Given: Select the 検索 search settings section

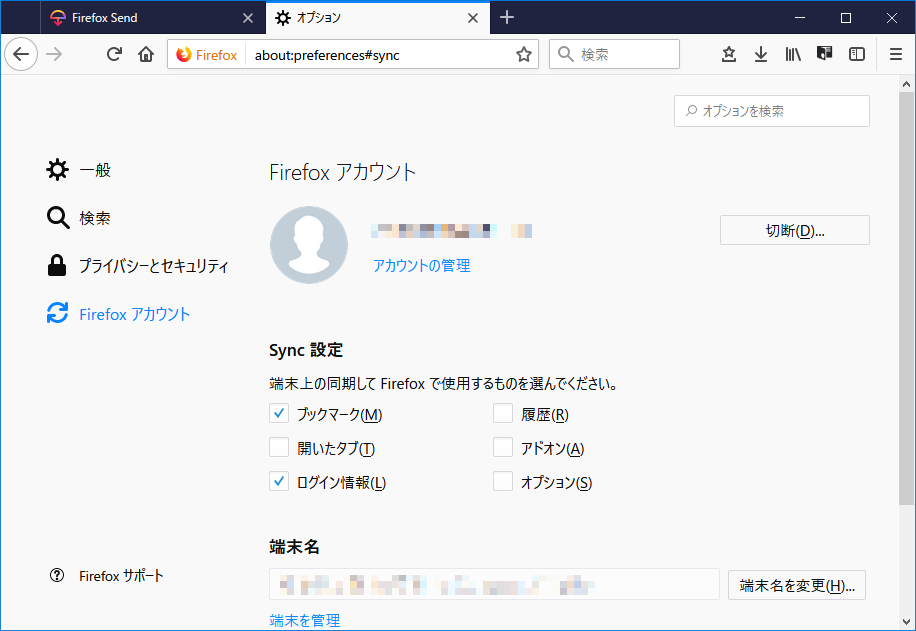Looking at the screenshot, I should pyautogui.click(x=93, y=217).
